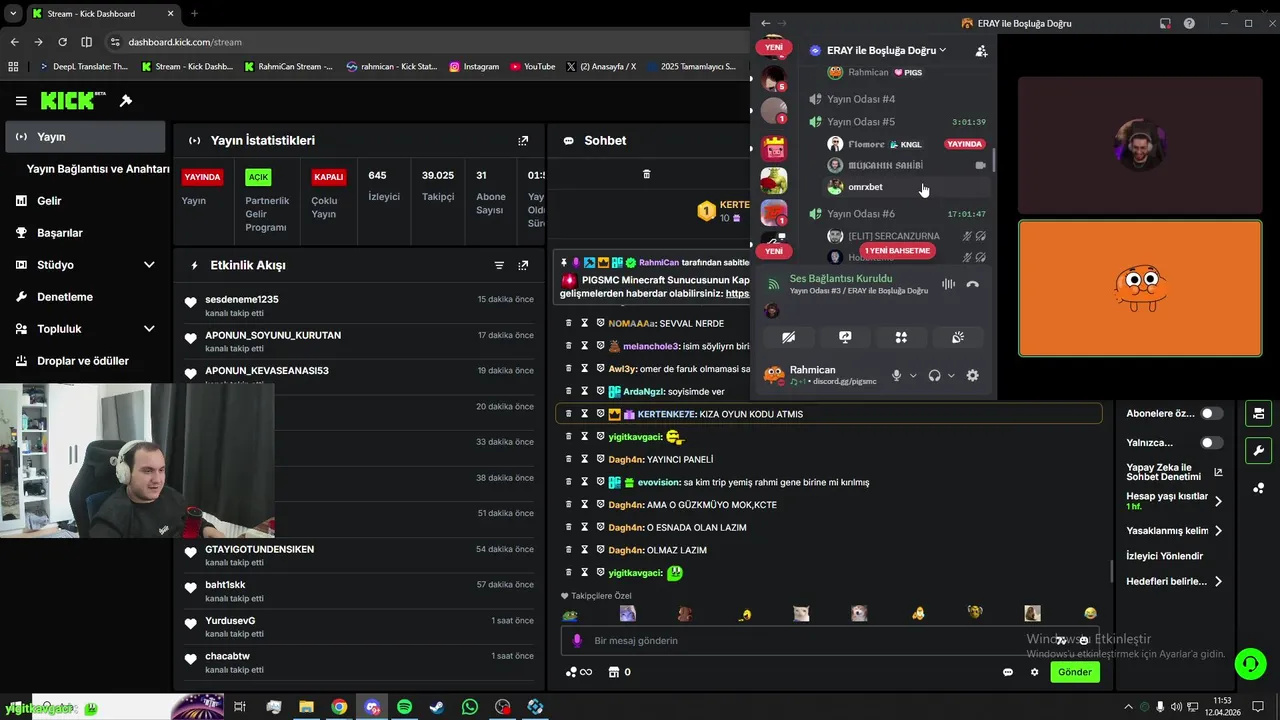Mute microphone in Discord user panel
This screenshot has height=720, width=1280.
pos(897,376)
